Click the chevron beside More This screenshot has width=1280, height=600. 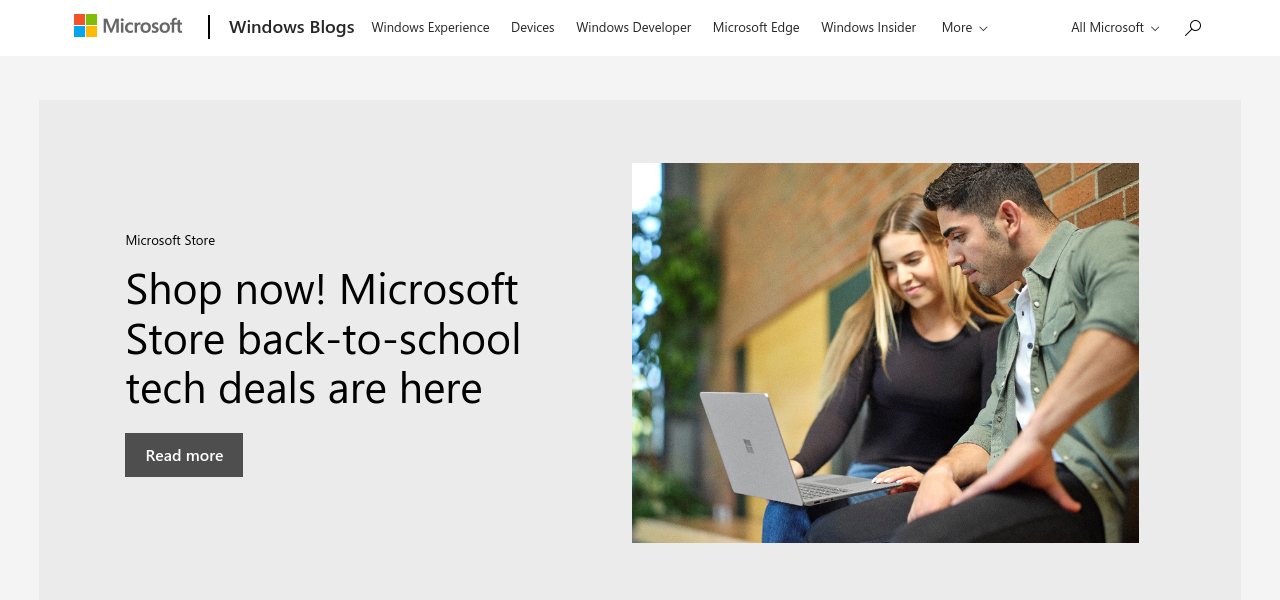pos(983,29)
